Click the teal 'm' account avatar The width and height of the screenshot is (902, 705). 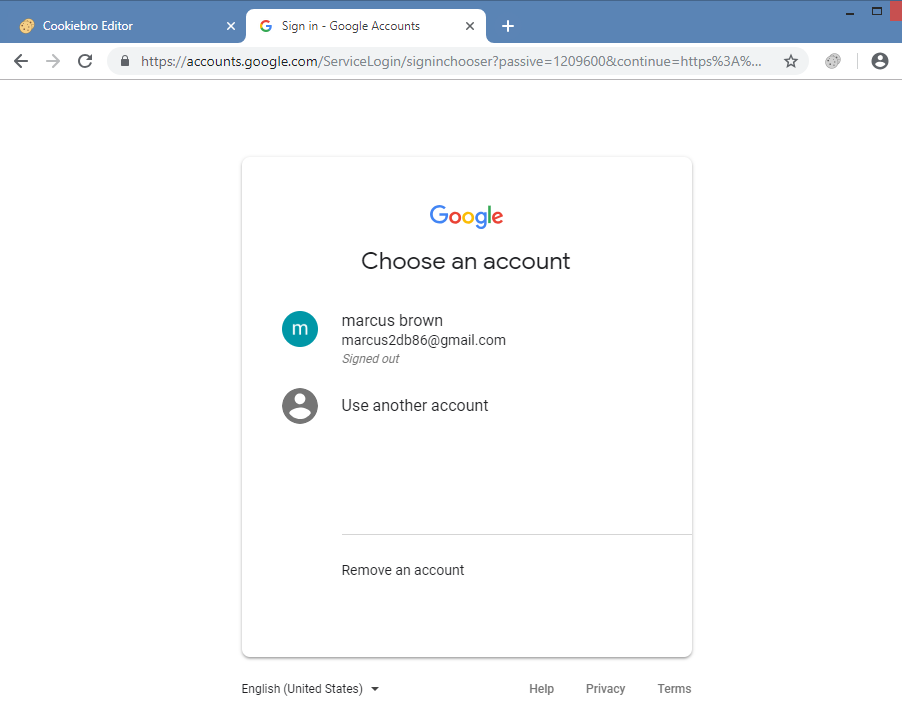pos(300,329)
